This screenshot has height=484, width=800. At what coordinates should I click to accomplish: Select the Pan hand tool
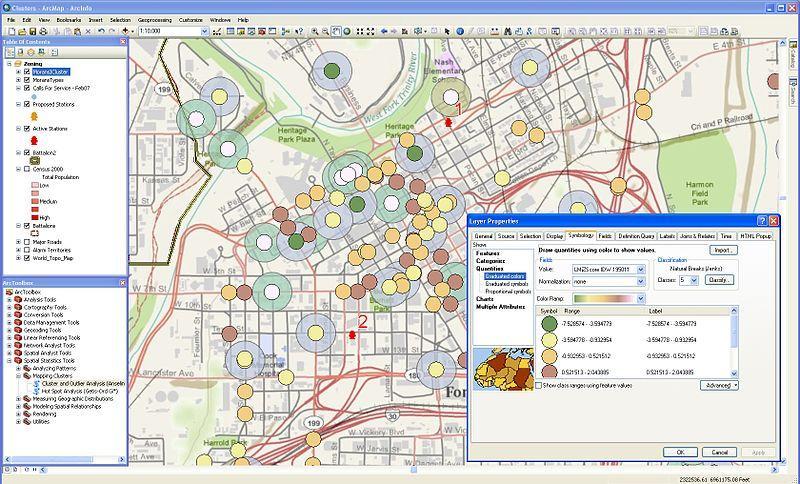(336, 31)
